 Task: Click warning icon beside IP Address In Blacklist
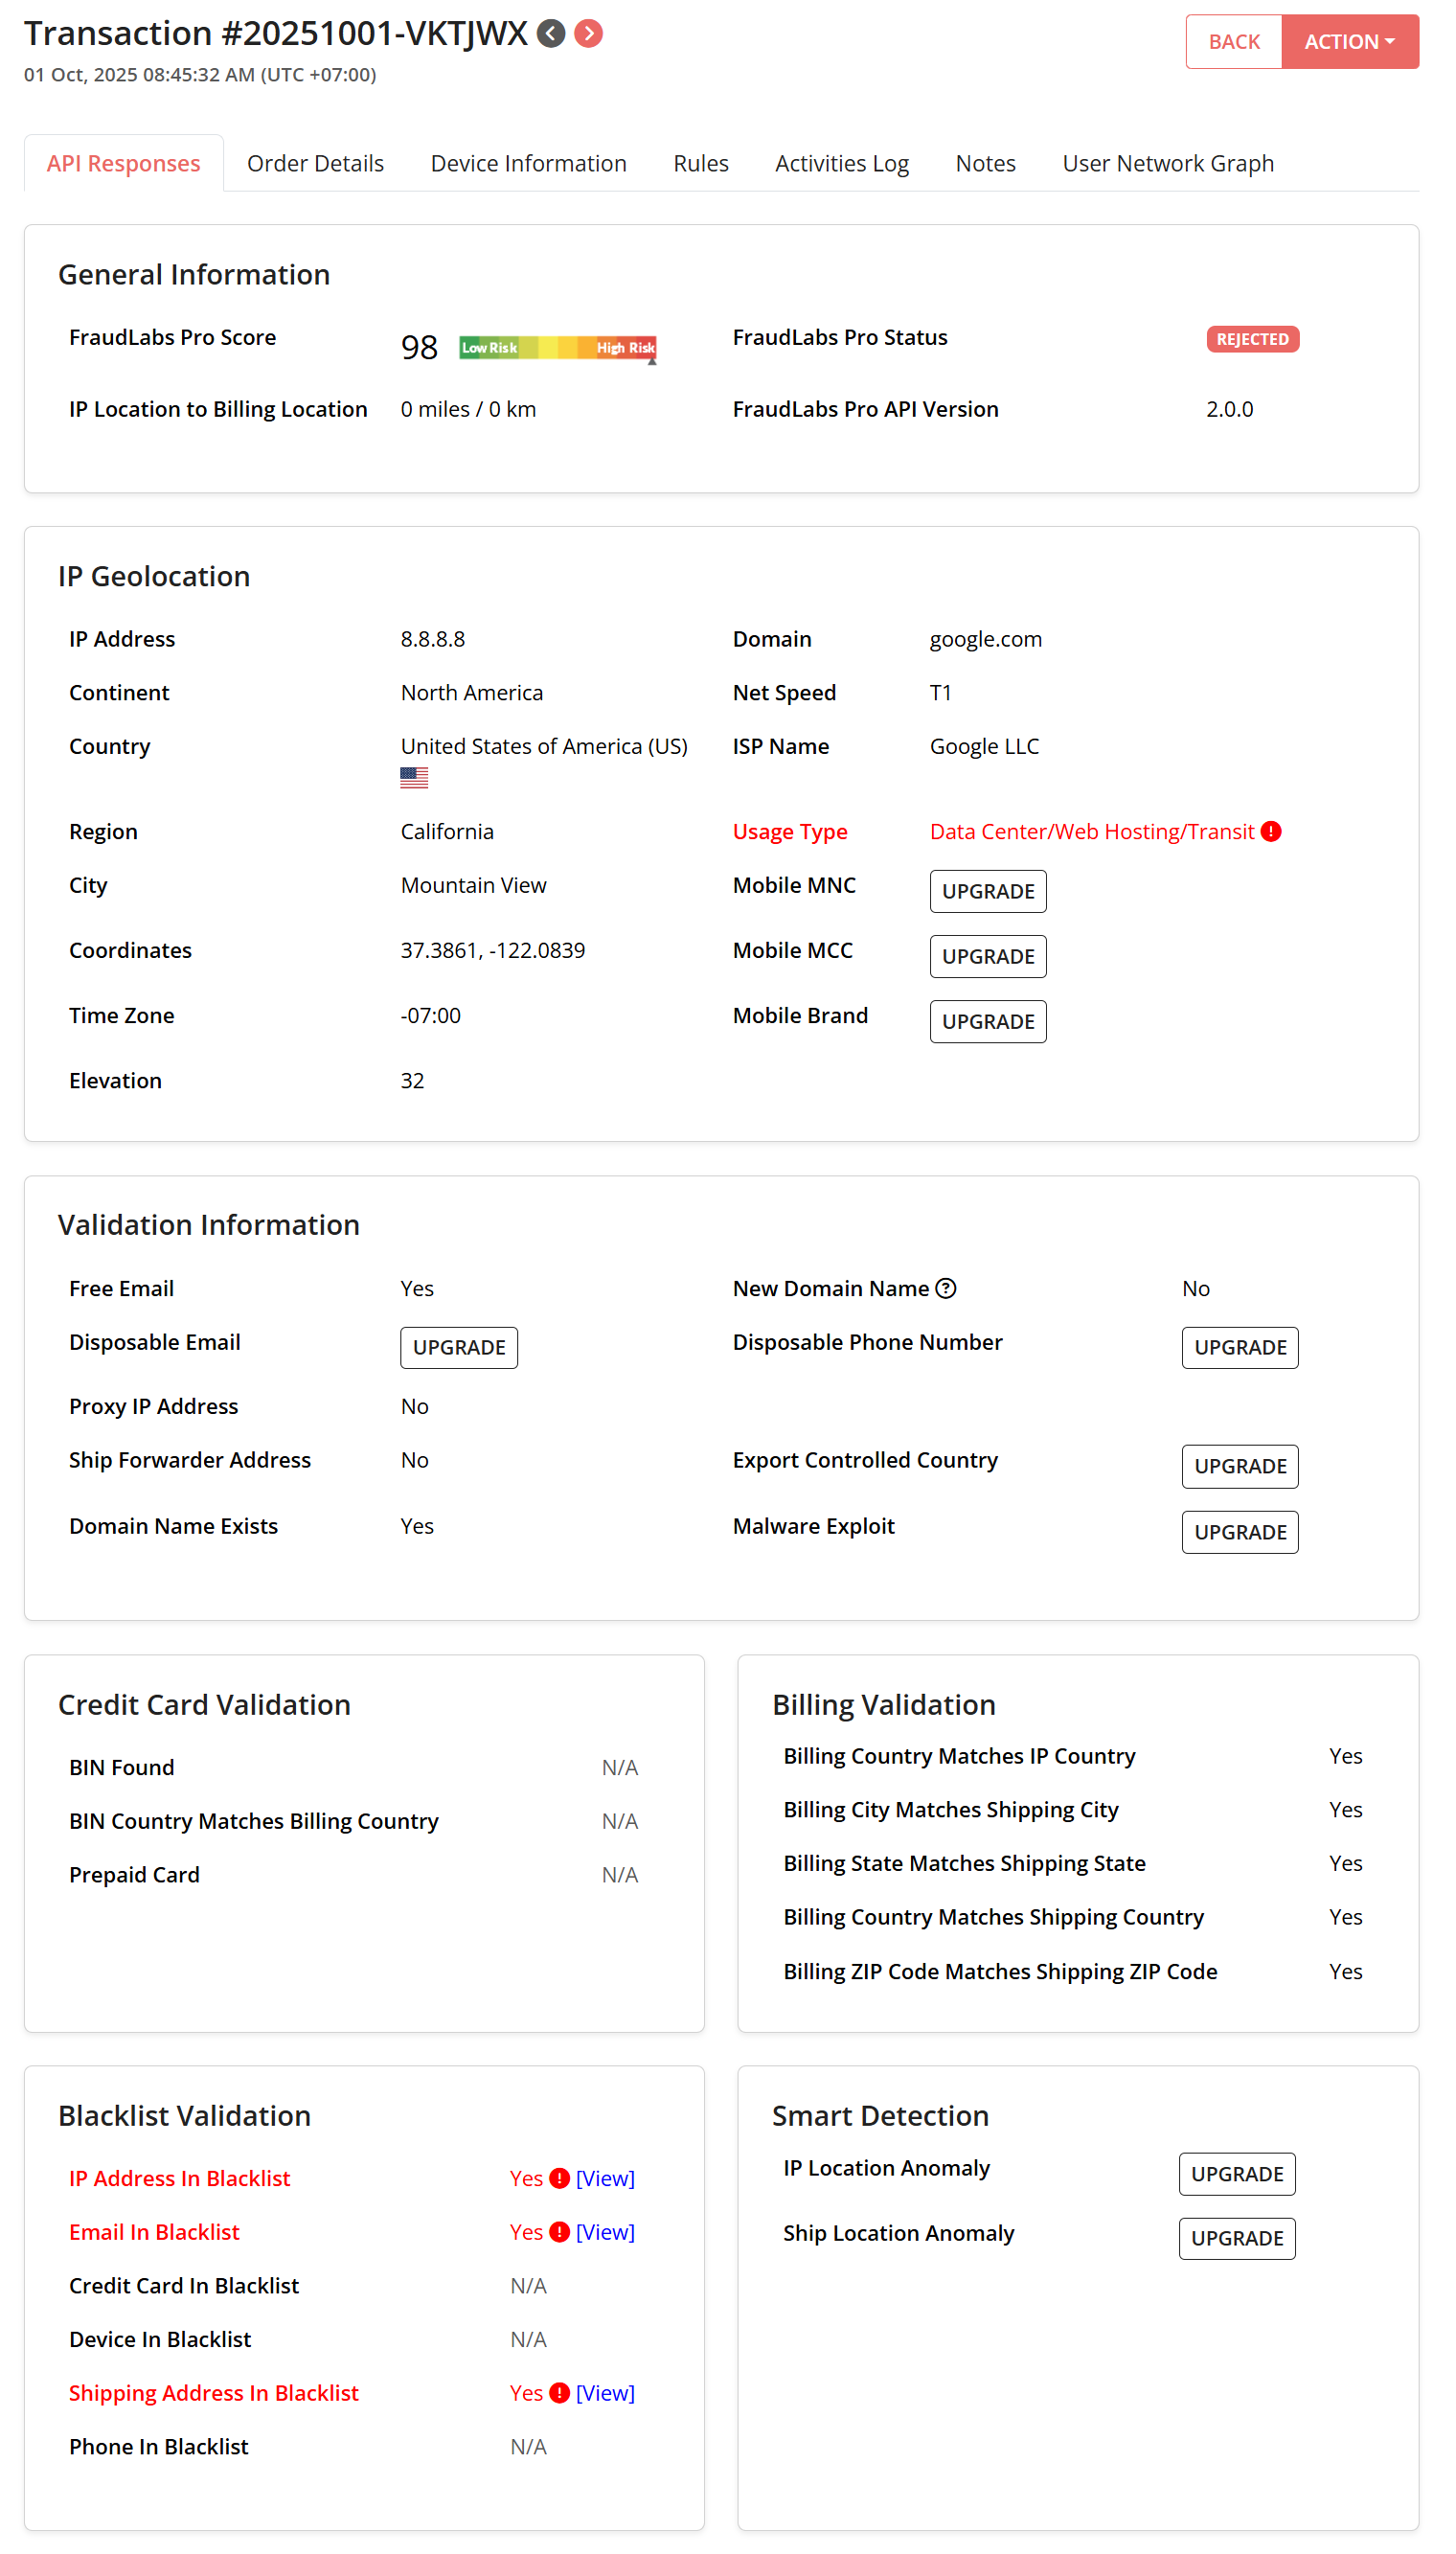(x=560, y=2178)
